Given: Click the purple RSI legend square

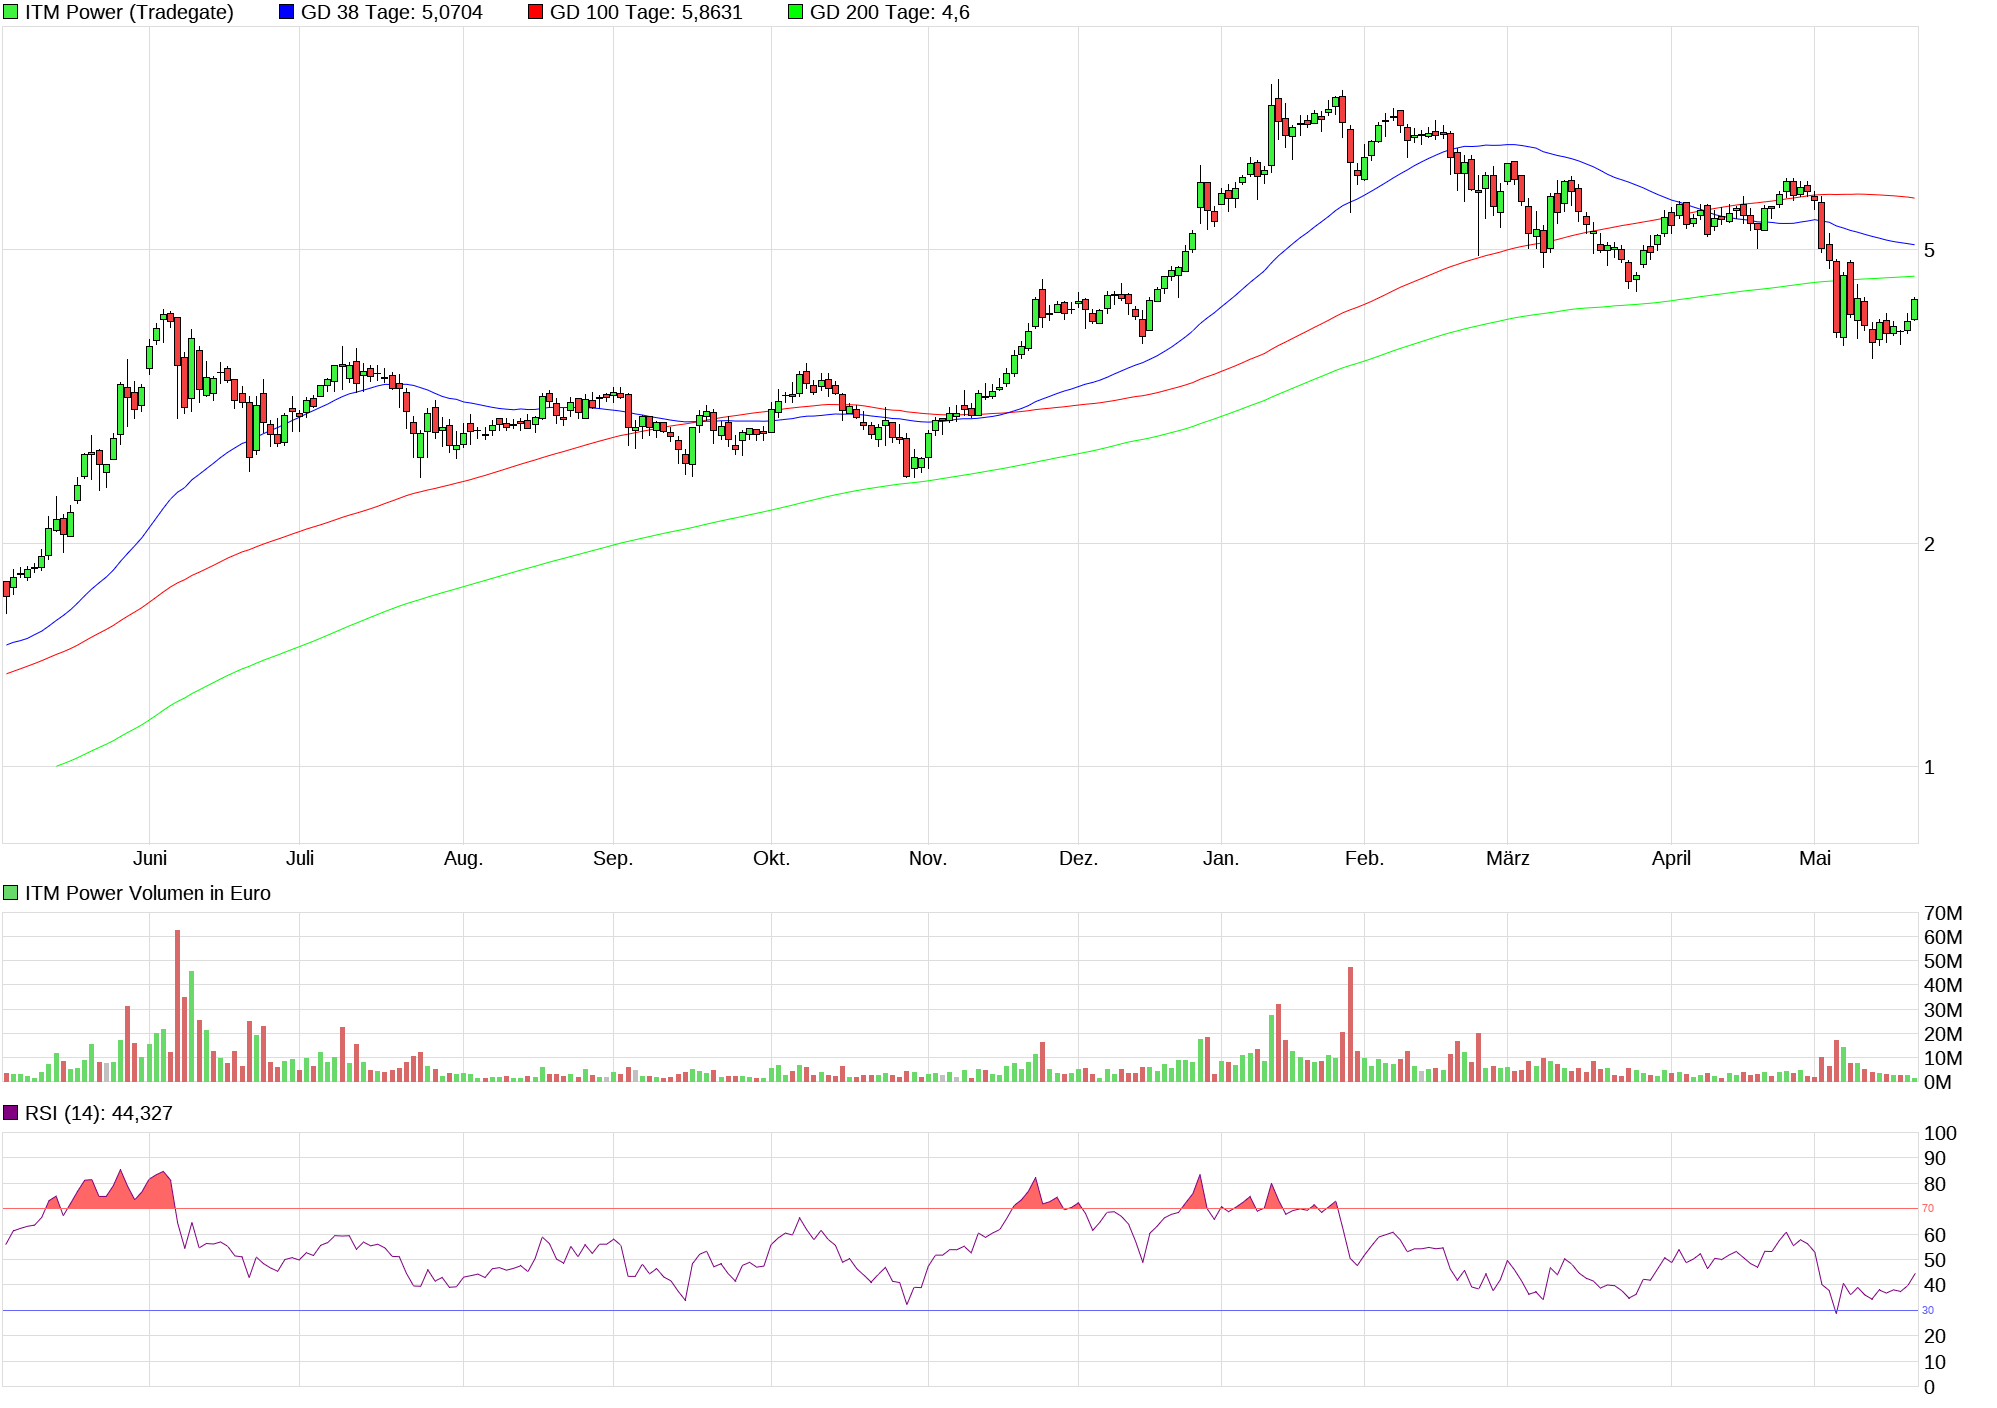Looking at the screenshot, I should click(11, 1113).
